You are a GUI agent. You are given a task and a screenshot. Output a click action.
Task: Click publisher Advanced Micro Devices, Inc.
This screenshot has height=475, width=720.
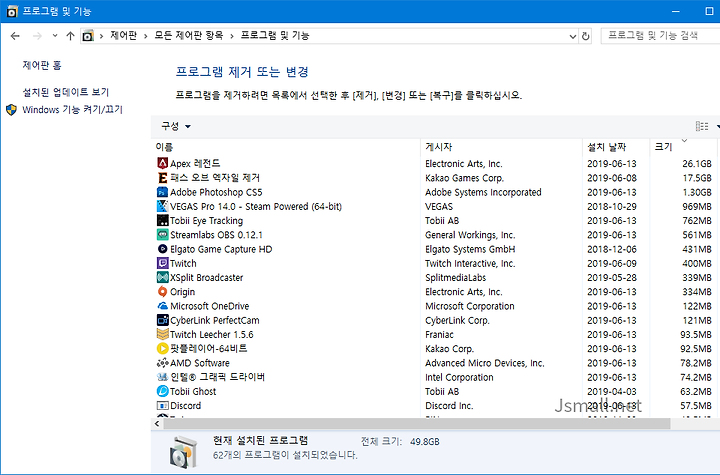[484, 363]
